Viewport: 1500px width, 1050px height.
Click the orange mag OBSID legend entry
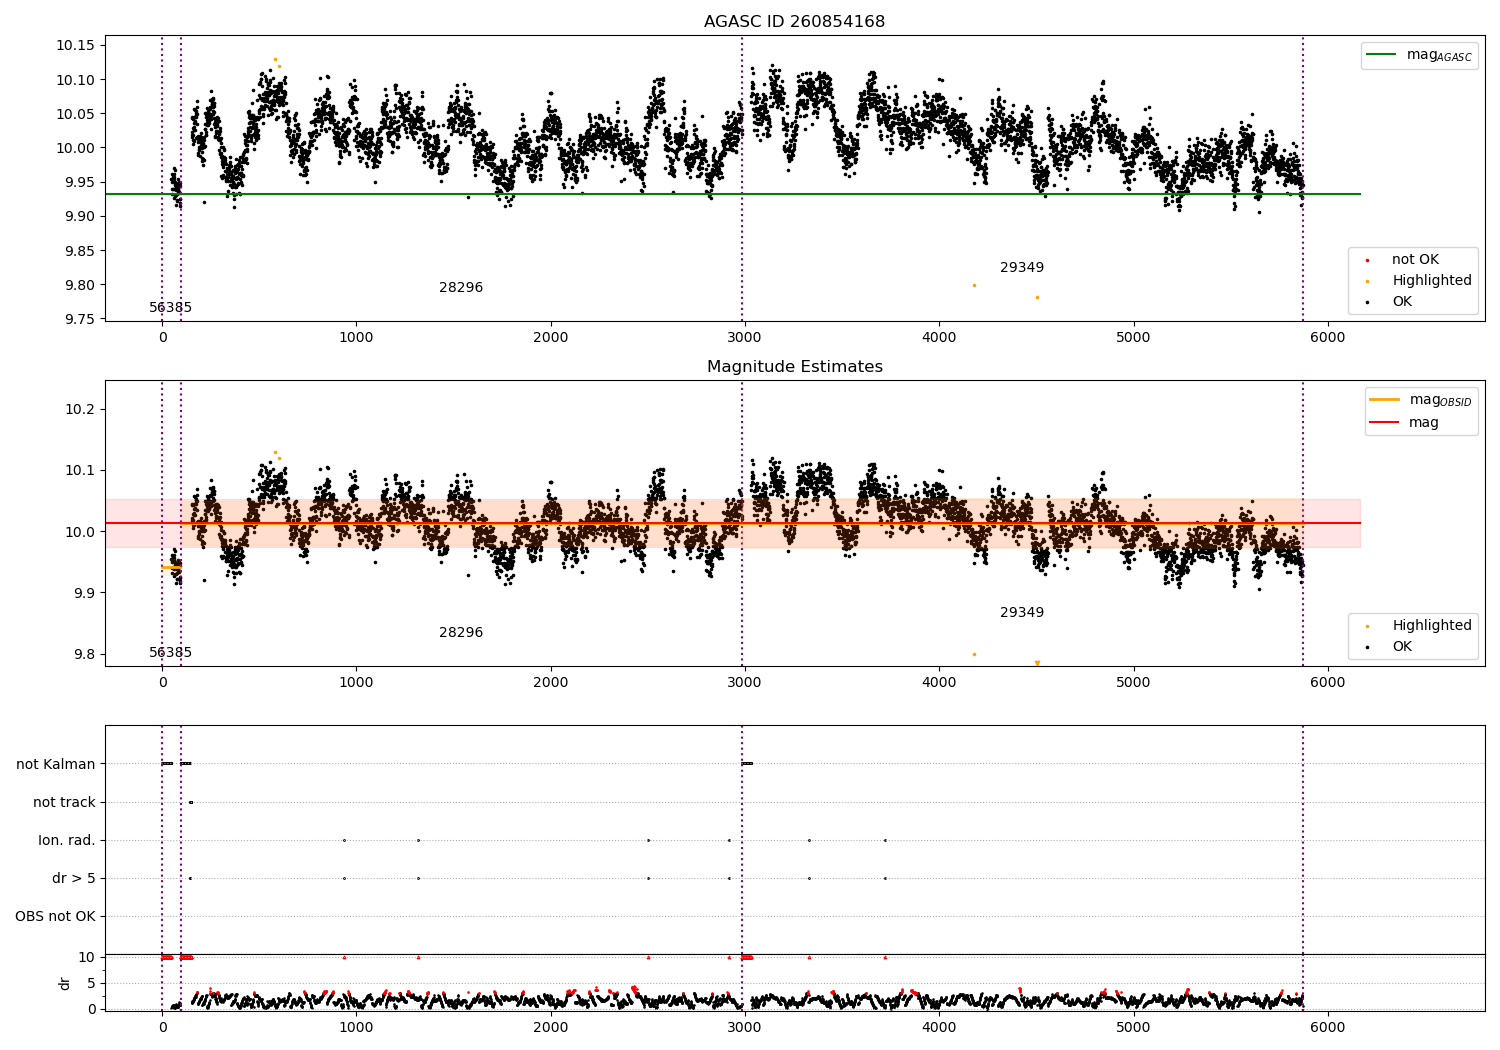[x=1421, y=400]
